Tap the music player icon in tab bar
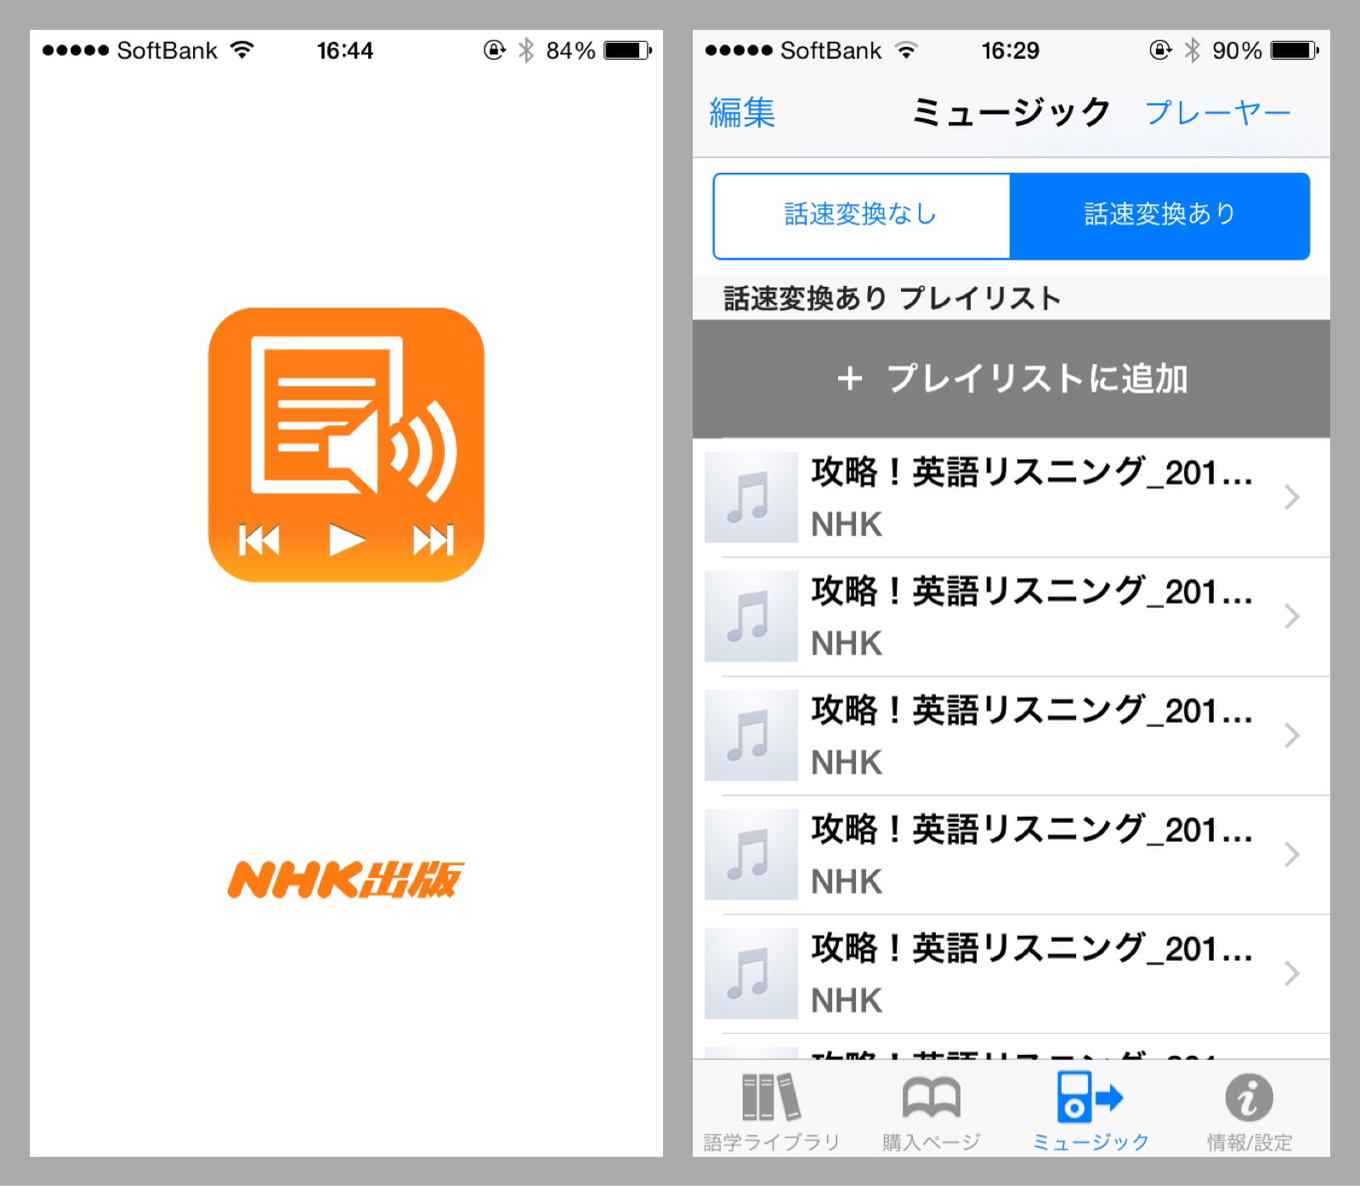The image size is (1360, 1186). [x=1090, y=1097]
